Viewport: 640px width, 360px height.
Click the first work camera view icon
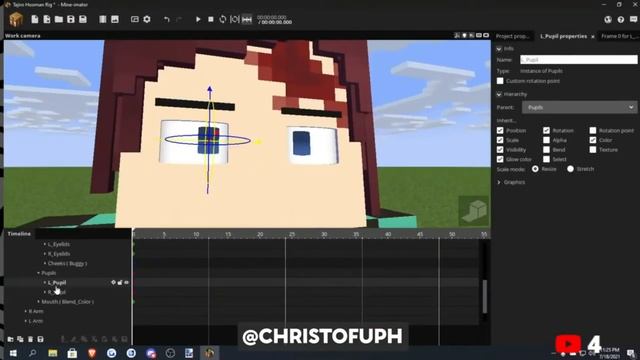457,36
